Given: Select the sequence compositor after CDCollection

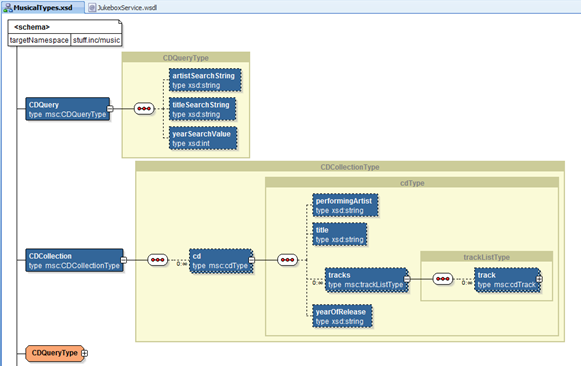Looking at the screenshot, I should pos(157,260).
